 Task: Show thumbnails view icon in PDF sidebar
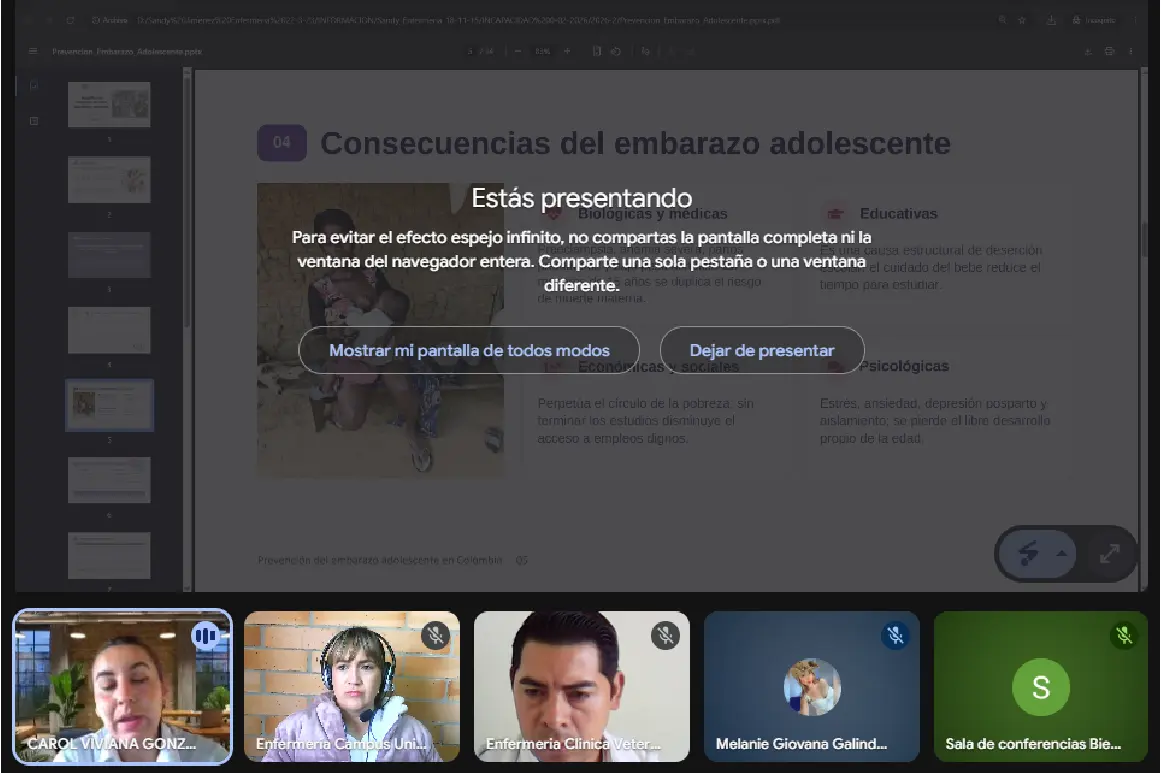coord(33,85)
